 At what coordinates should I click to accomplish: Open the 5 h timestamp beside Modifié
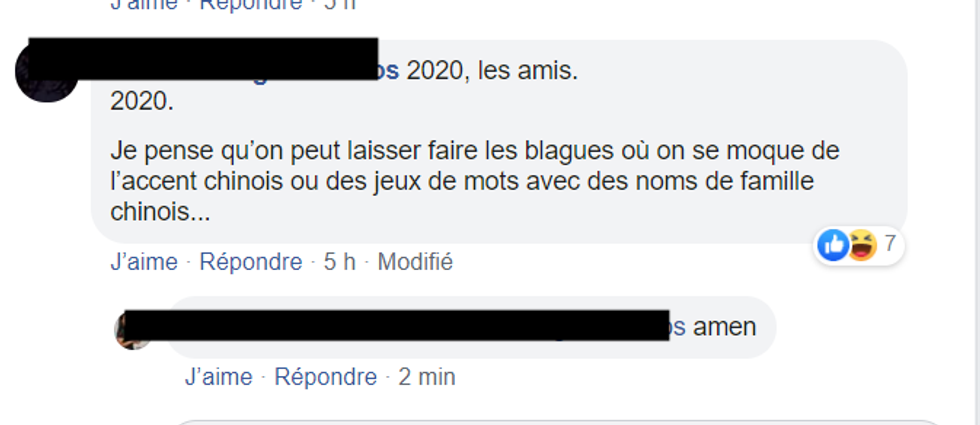339,262
